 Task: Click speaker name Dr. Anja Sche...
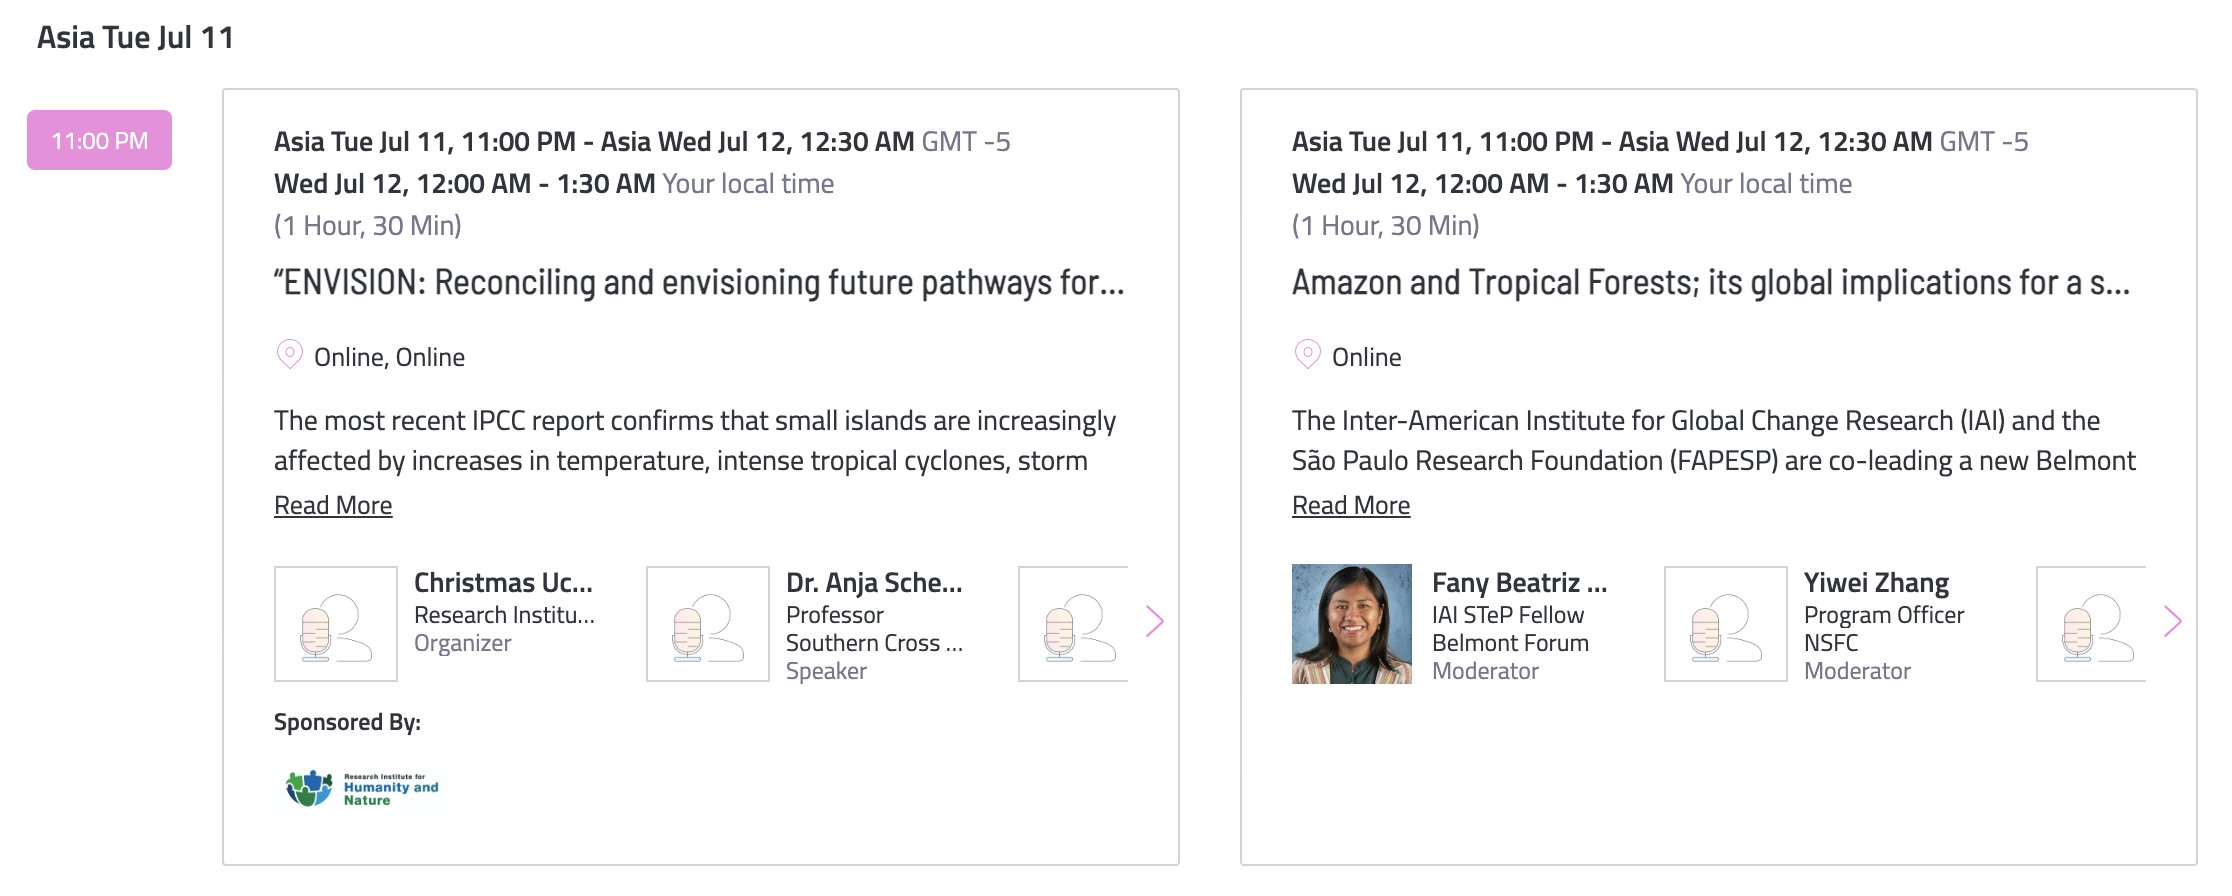coord(874,582)
